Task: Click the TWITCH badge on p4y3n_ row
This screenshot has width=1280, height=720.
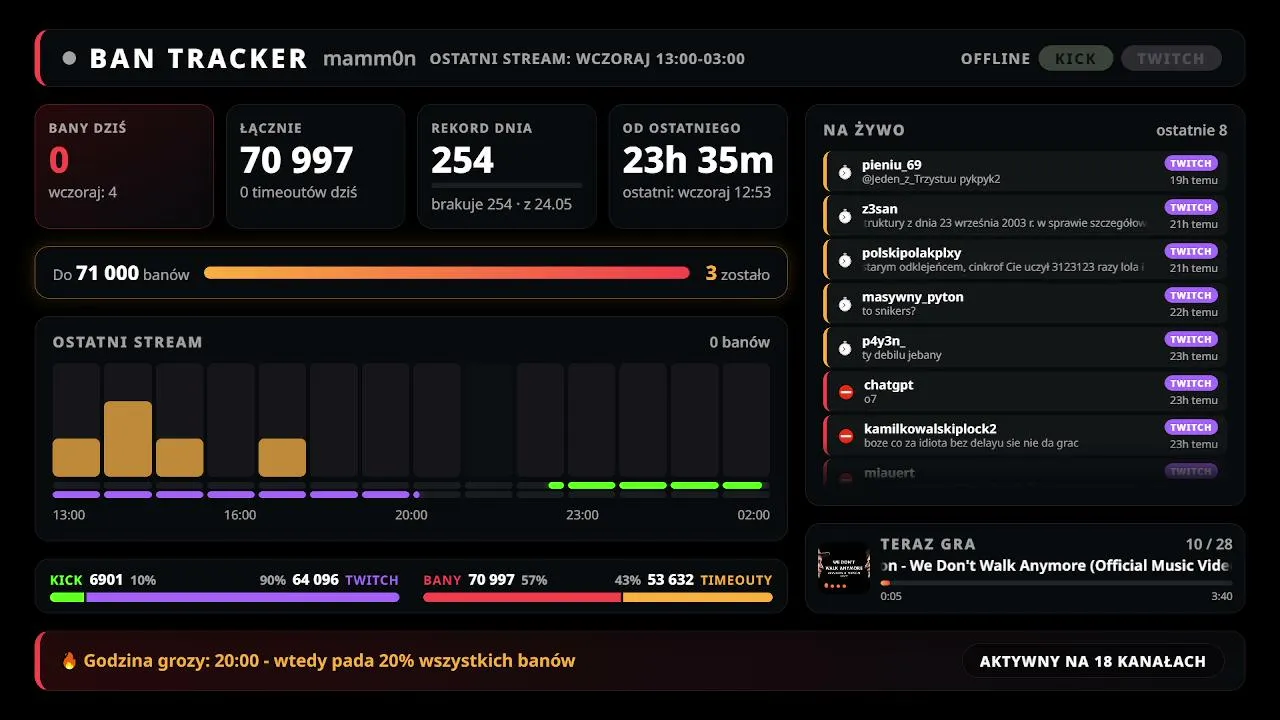Action: (x=1191, y=339)
